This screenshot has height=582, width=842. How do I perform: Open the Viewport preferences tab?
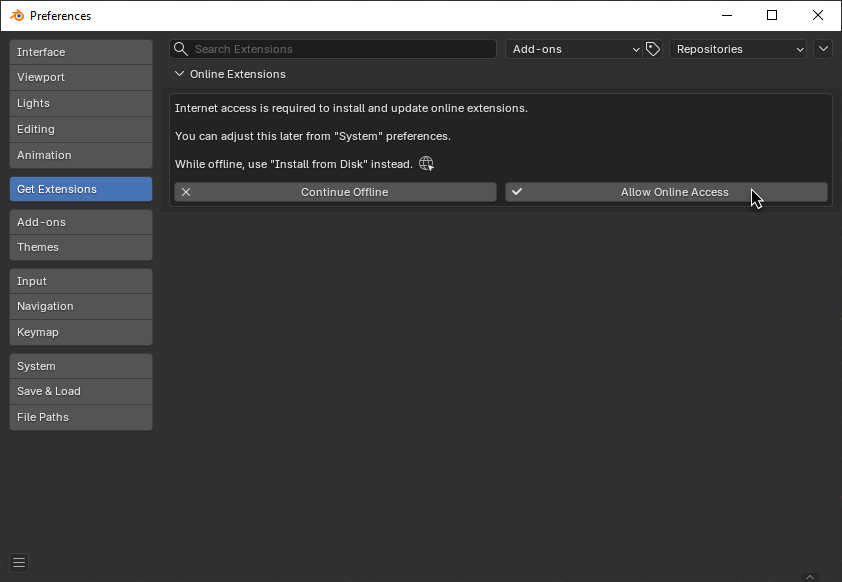click(81, 77)
